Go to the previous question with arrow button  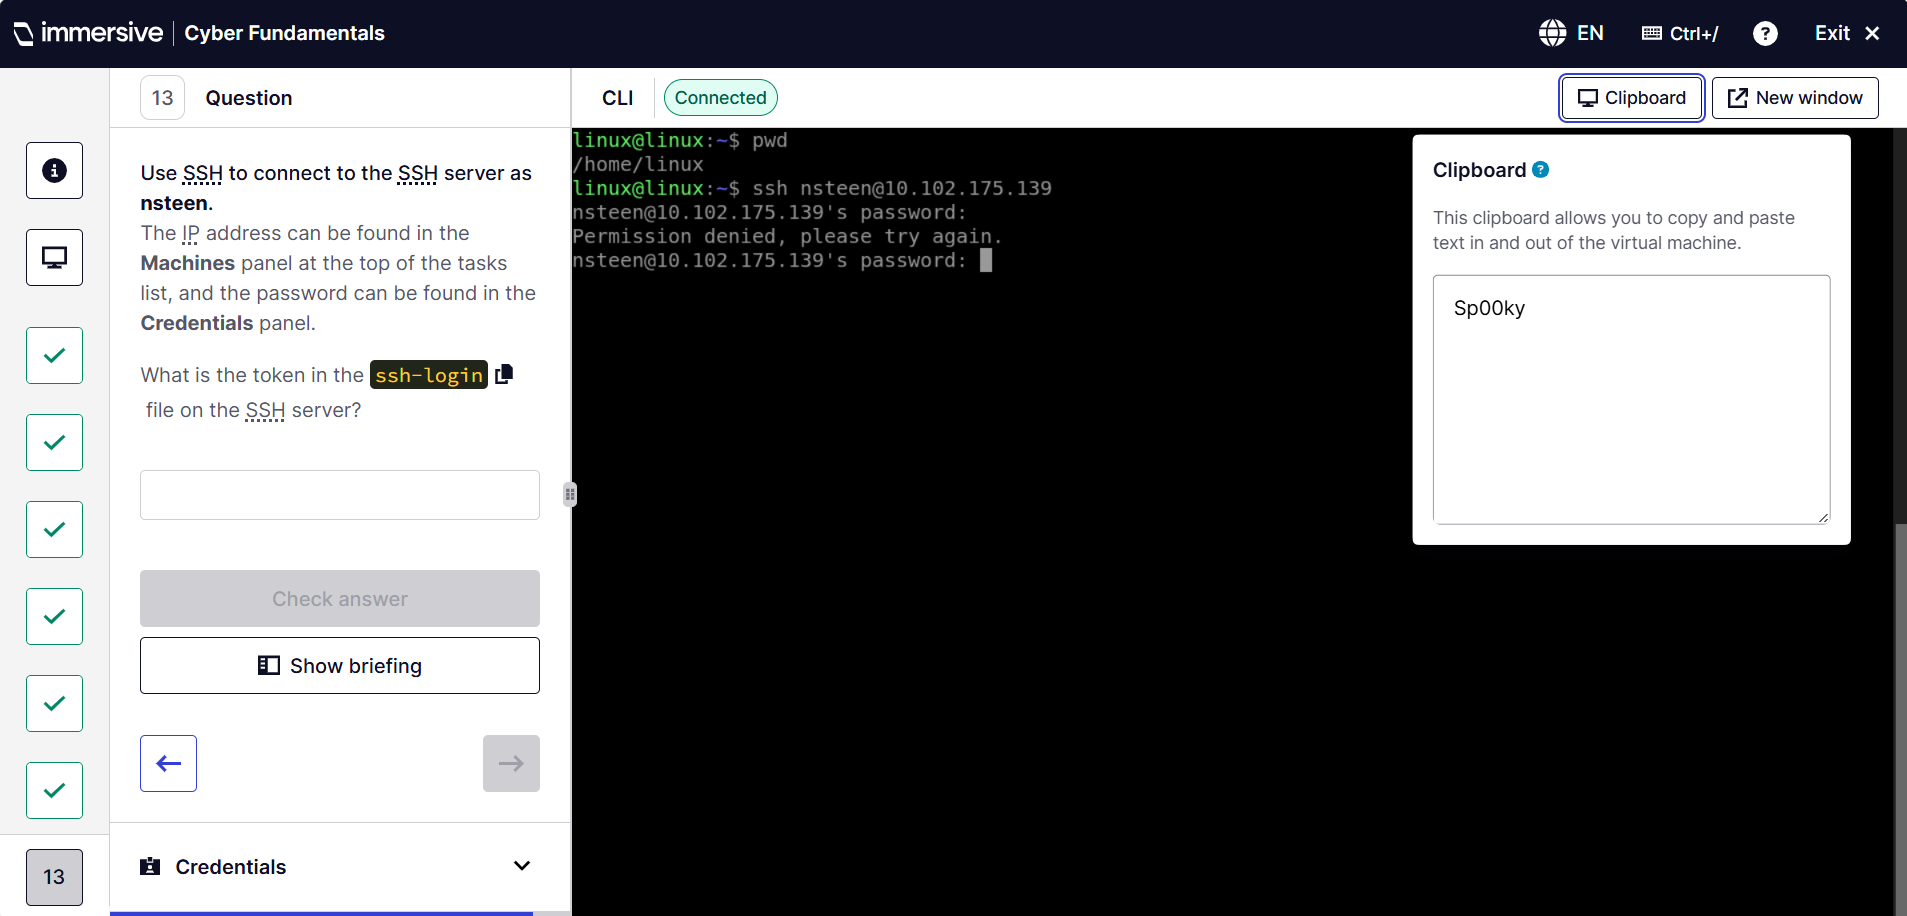168,762
